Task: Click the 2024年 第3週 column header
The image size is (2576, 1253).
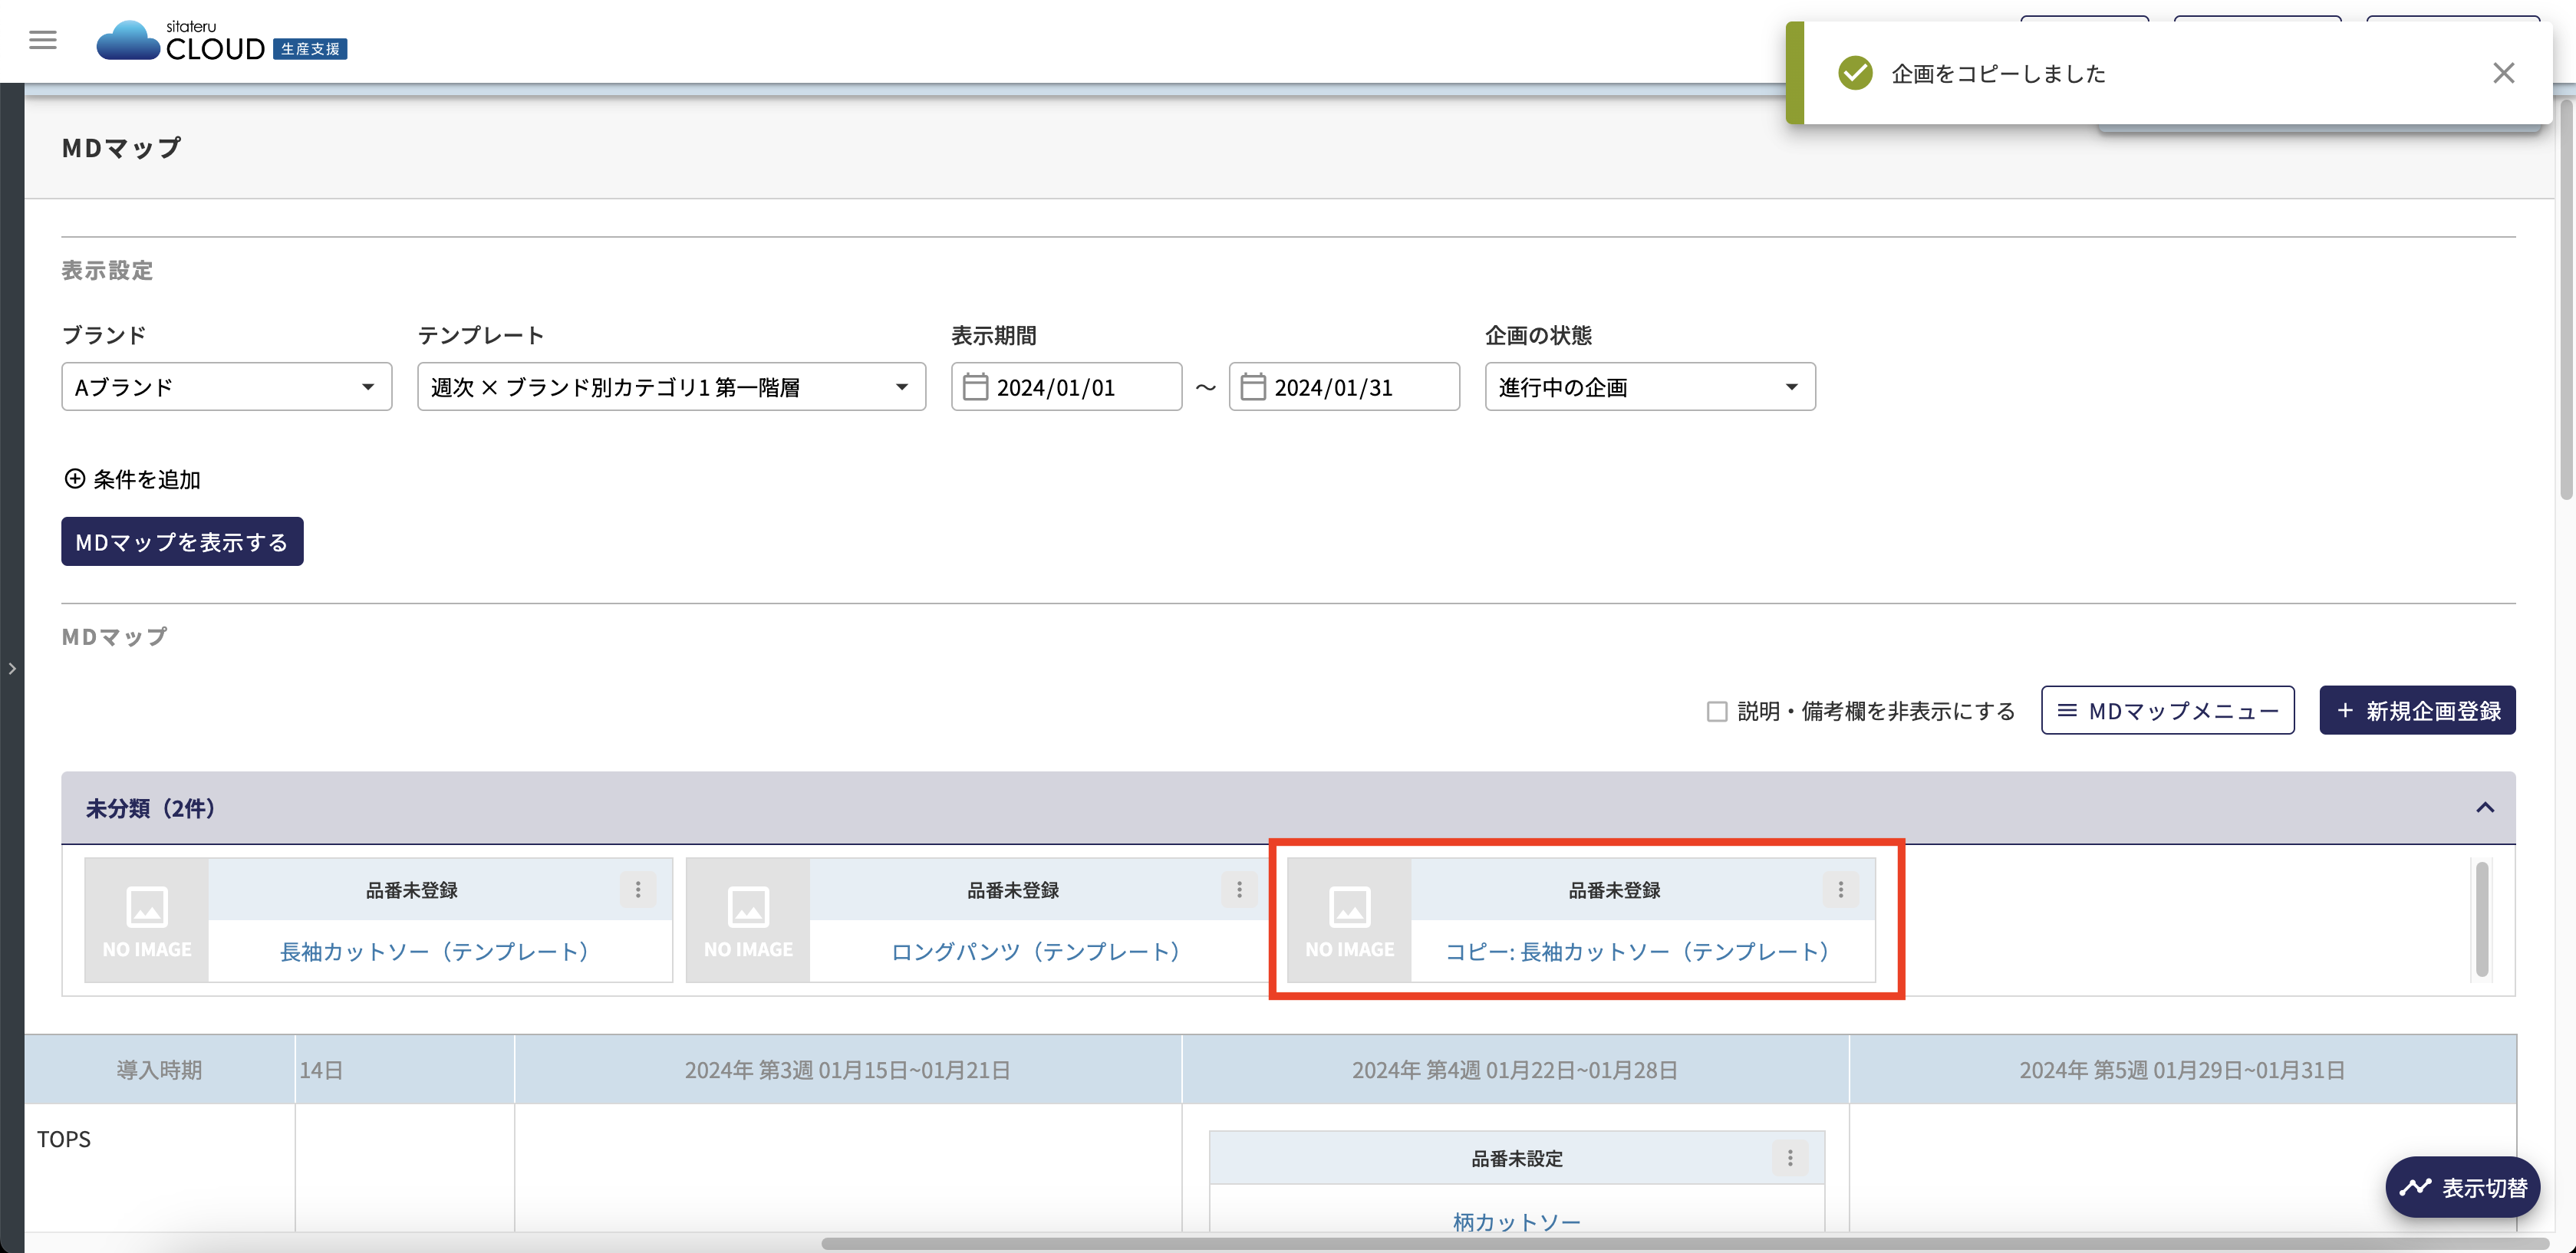Action: (848, 1070)
